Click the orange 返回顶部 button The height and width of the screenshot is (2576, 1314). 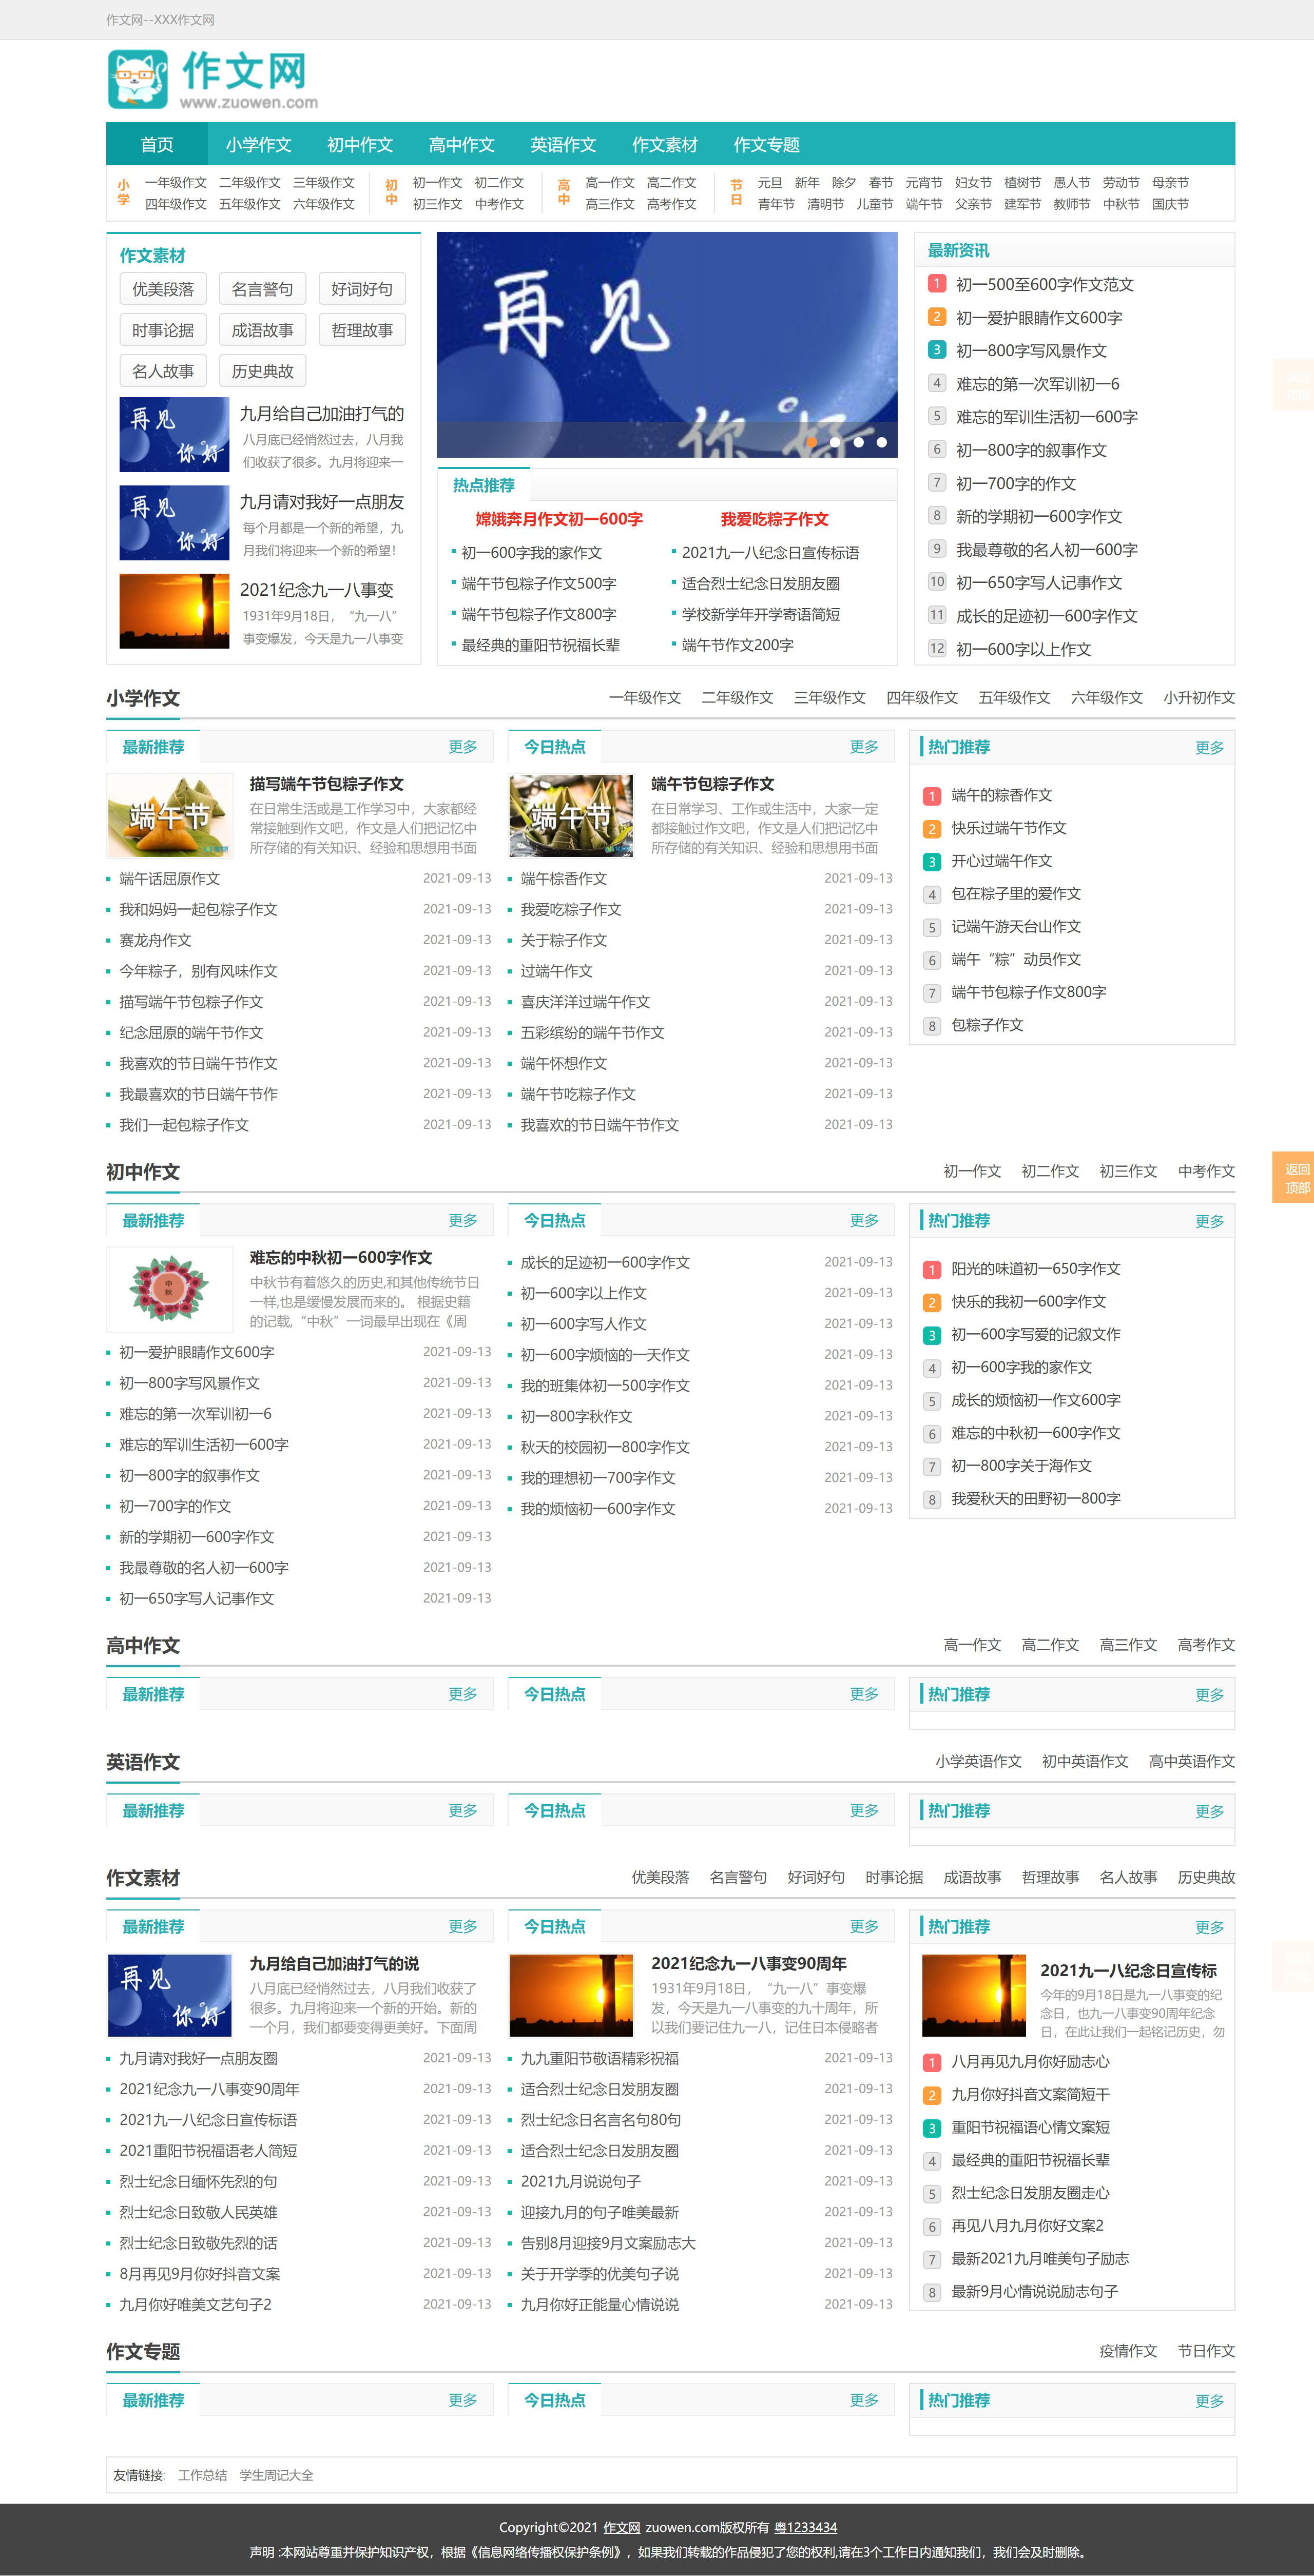(x=1293, y=1178)
